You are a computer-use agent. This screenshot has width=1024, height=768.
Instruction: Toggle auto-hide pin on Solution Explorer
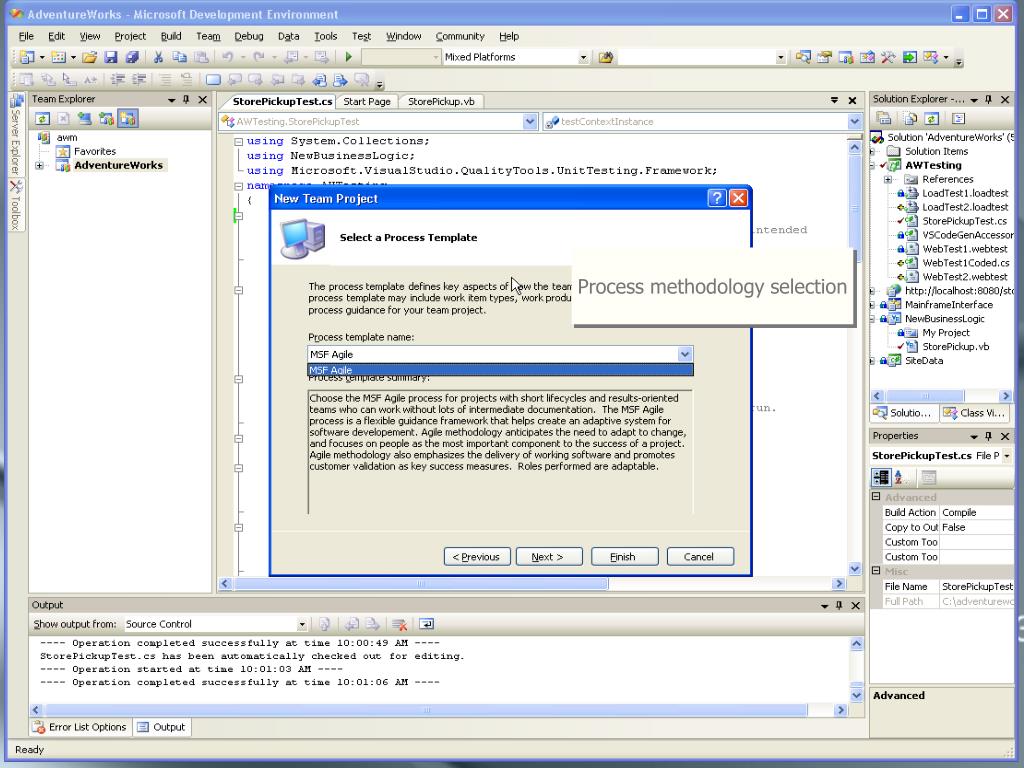coord(989,99)
